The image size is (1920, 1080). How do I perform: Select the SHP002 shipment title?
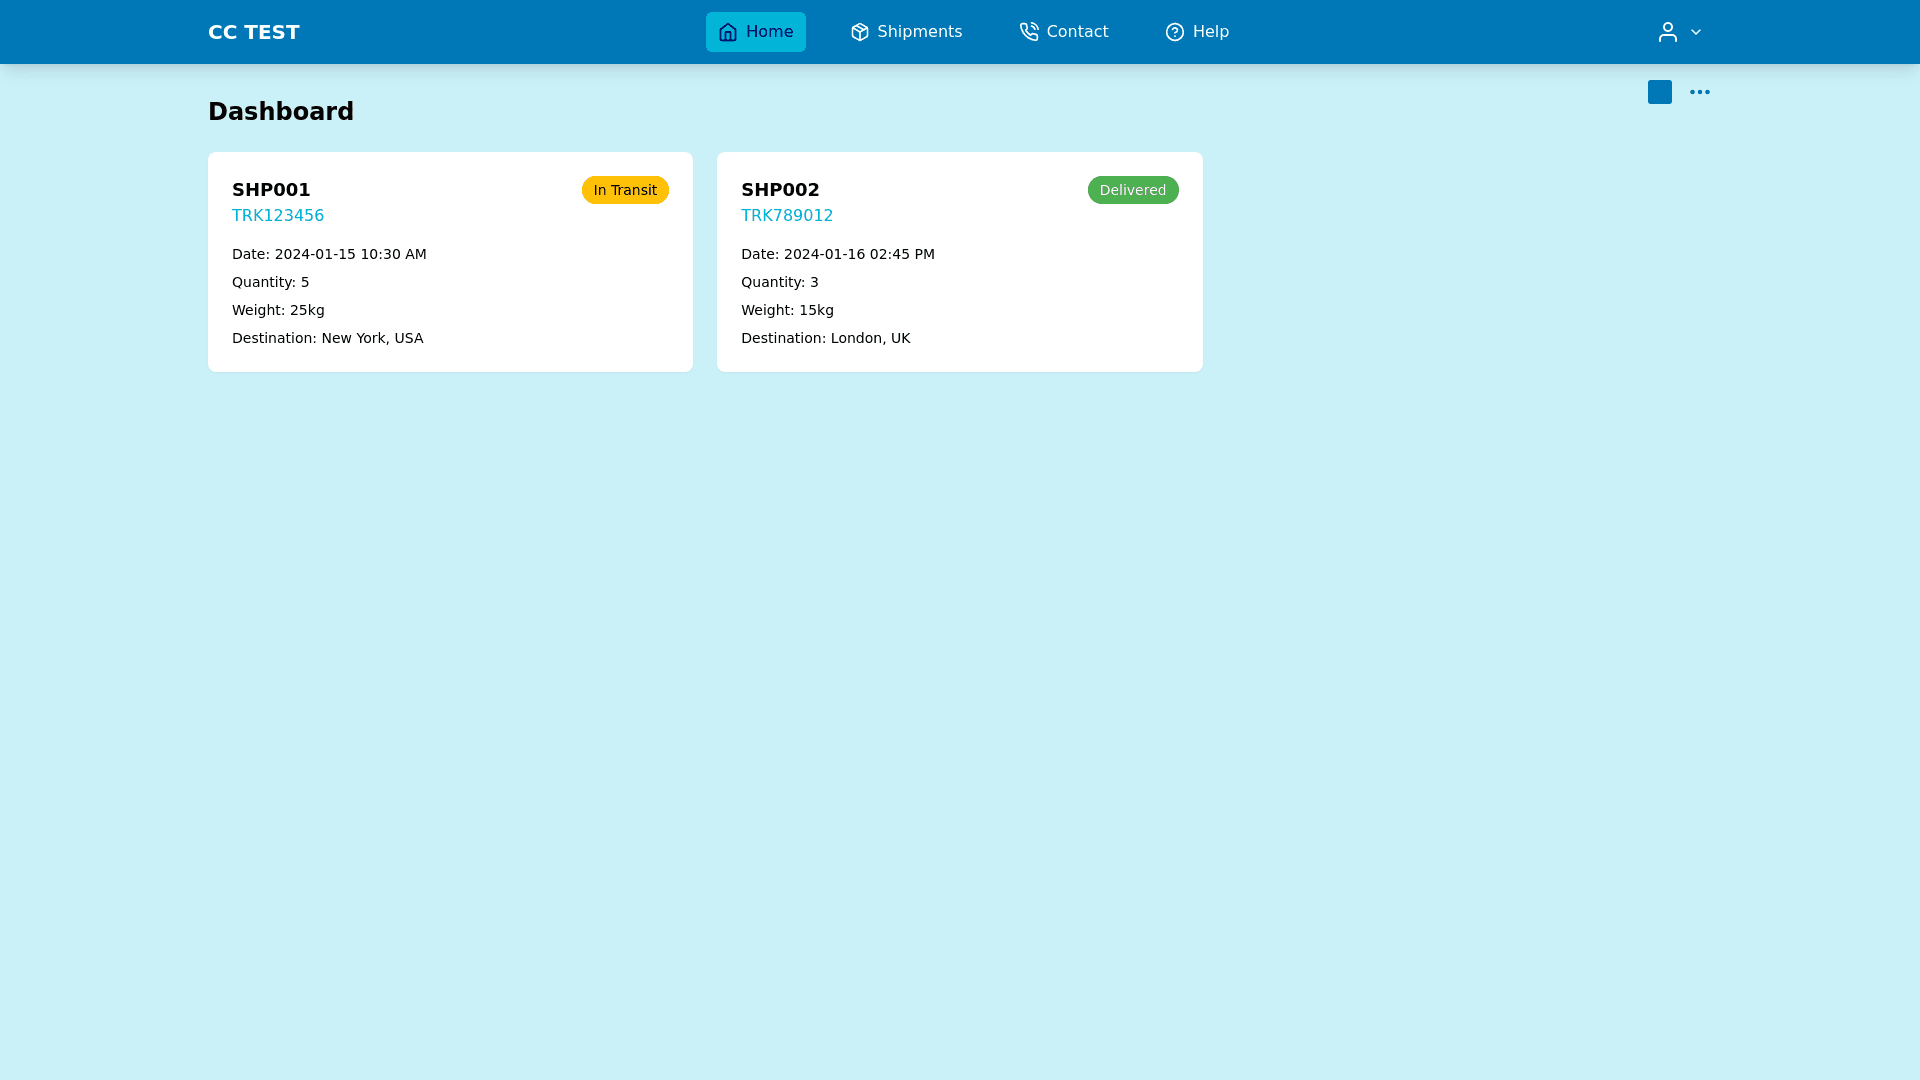click(780, 190)
